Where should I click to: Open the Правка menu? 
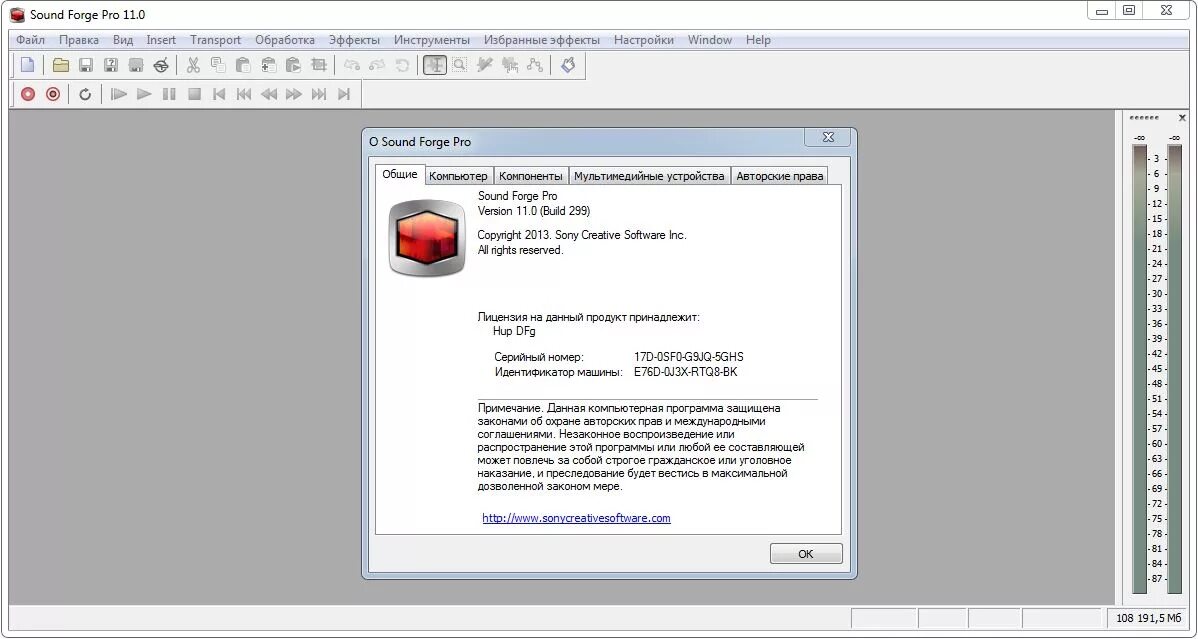(79, 40)
